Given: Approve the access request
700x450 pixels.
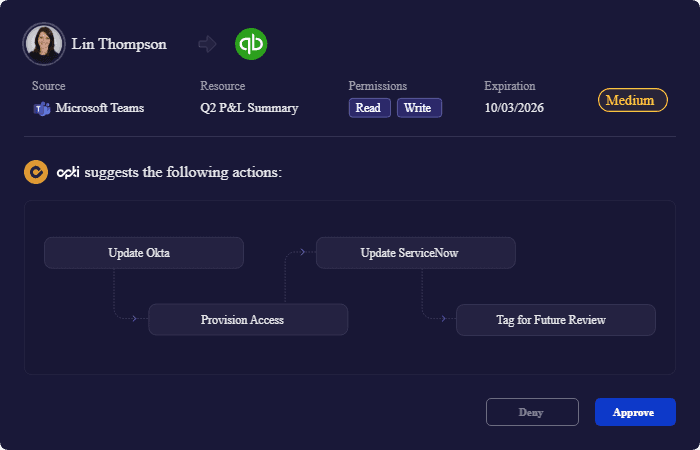Looking at the screenshot, I should [x=635, y=412].
